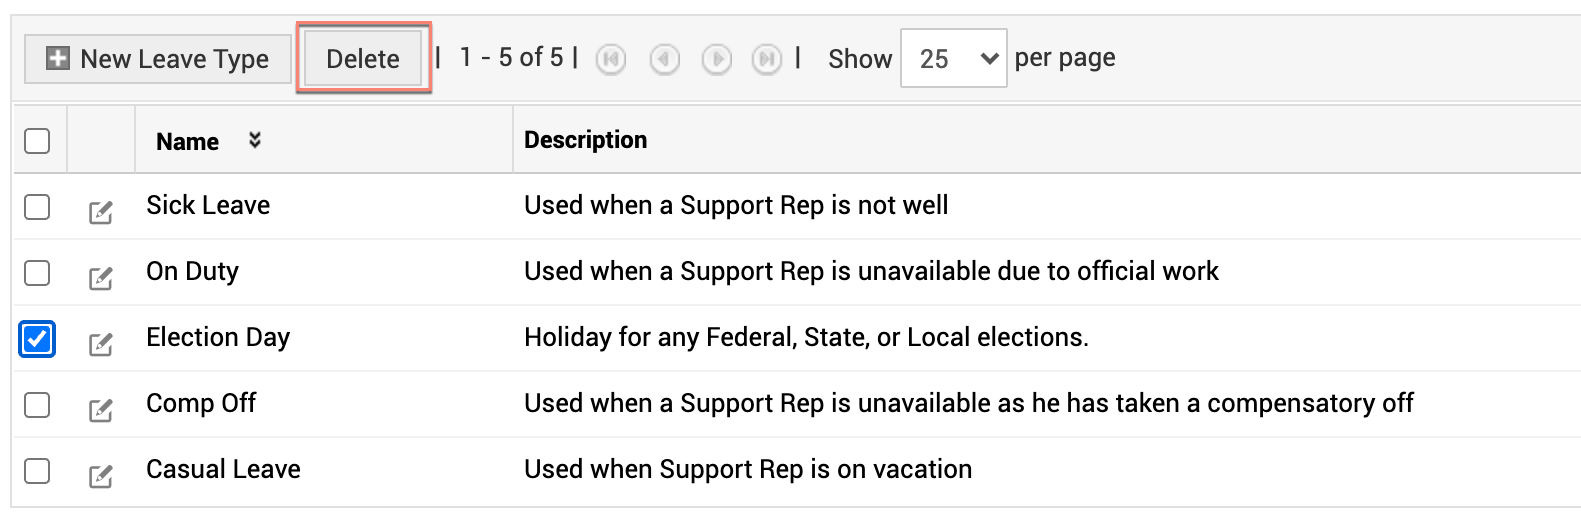The image size is (1581, 513).
Task: Skip to the last page
Action: [x=766, y=60]
